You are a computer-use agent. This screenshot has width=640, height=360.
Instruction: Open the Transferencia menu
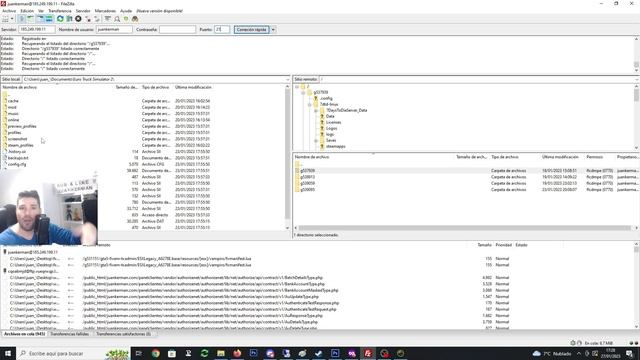point(60,11)
